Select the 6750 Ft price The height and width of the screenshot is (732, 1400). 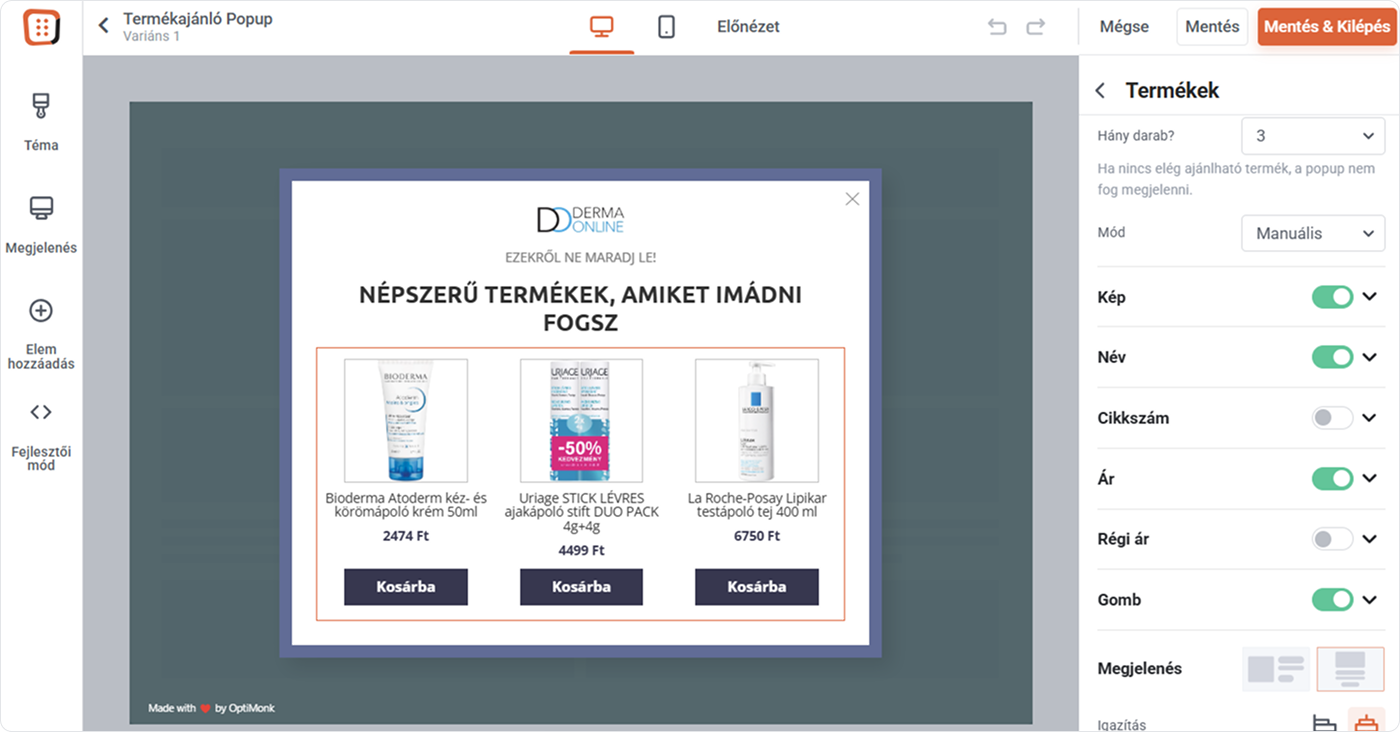[x=757, y=536]
